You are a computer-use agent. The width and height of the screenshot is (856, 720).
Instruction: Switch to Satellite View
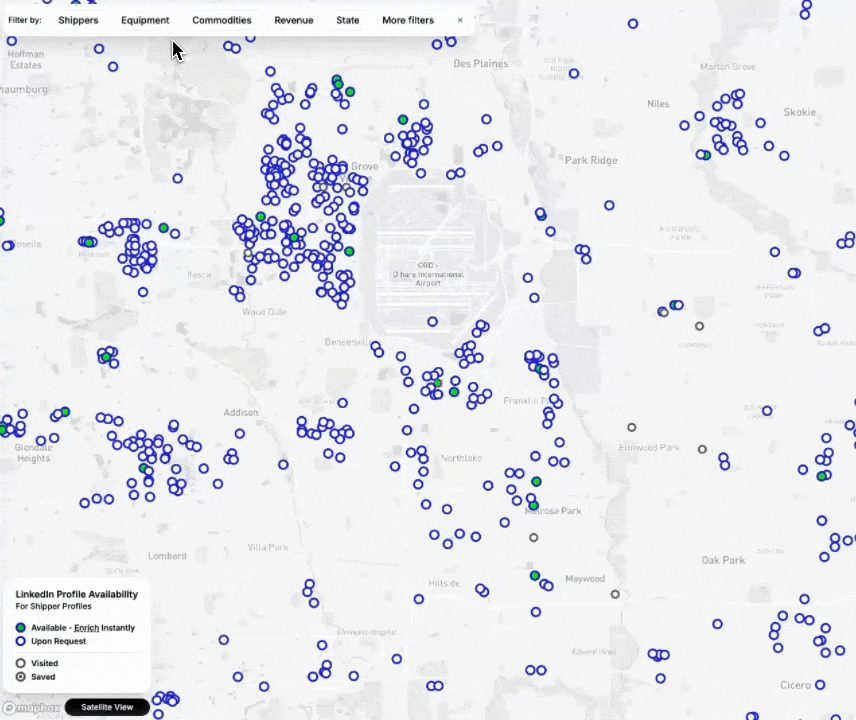[106, 707]
